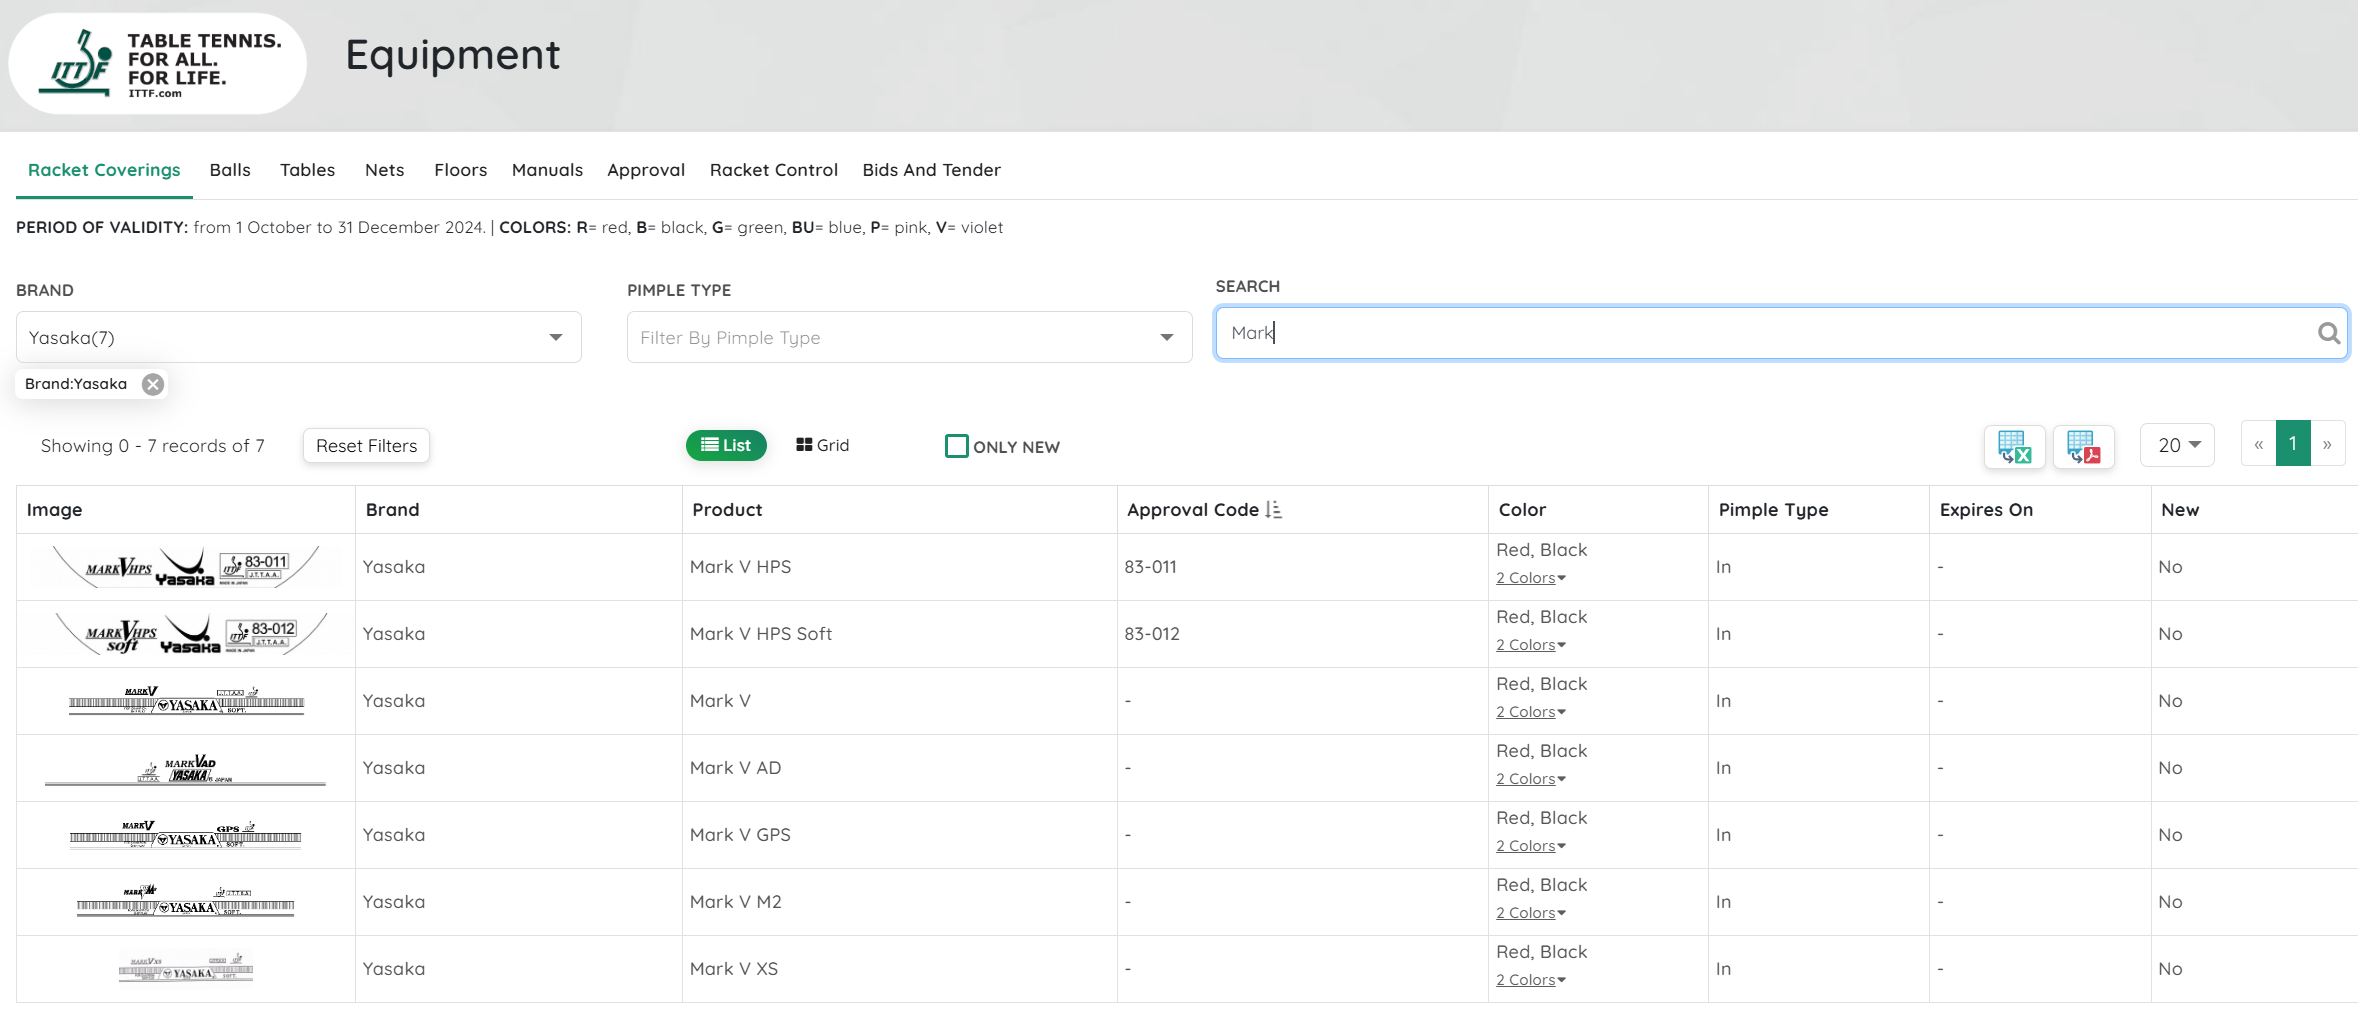The image size is (2358, 1011).
Task: Change the page size dropdown from 20
Action: pos(2178,446)
